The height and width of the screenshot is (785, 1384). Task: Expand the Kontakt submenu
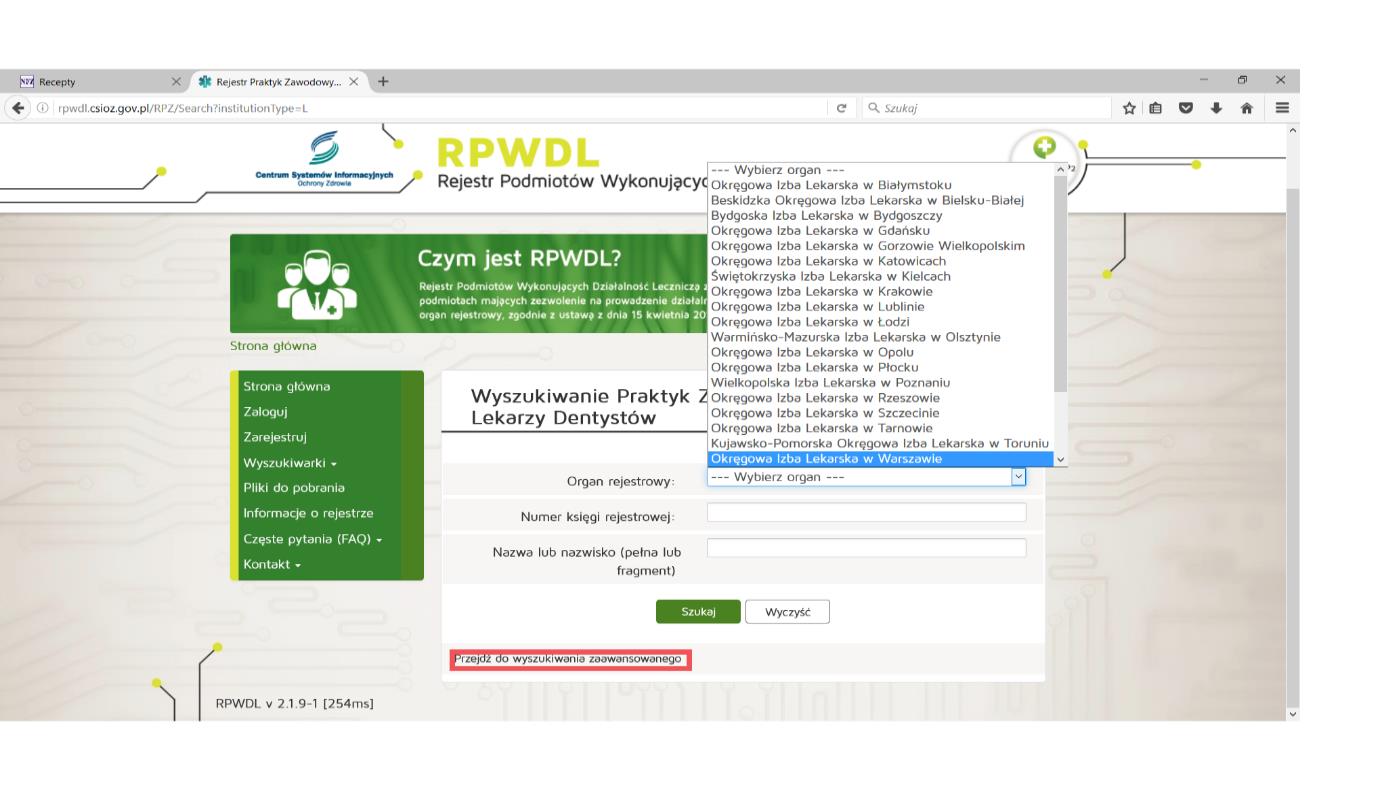272,564
